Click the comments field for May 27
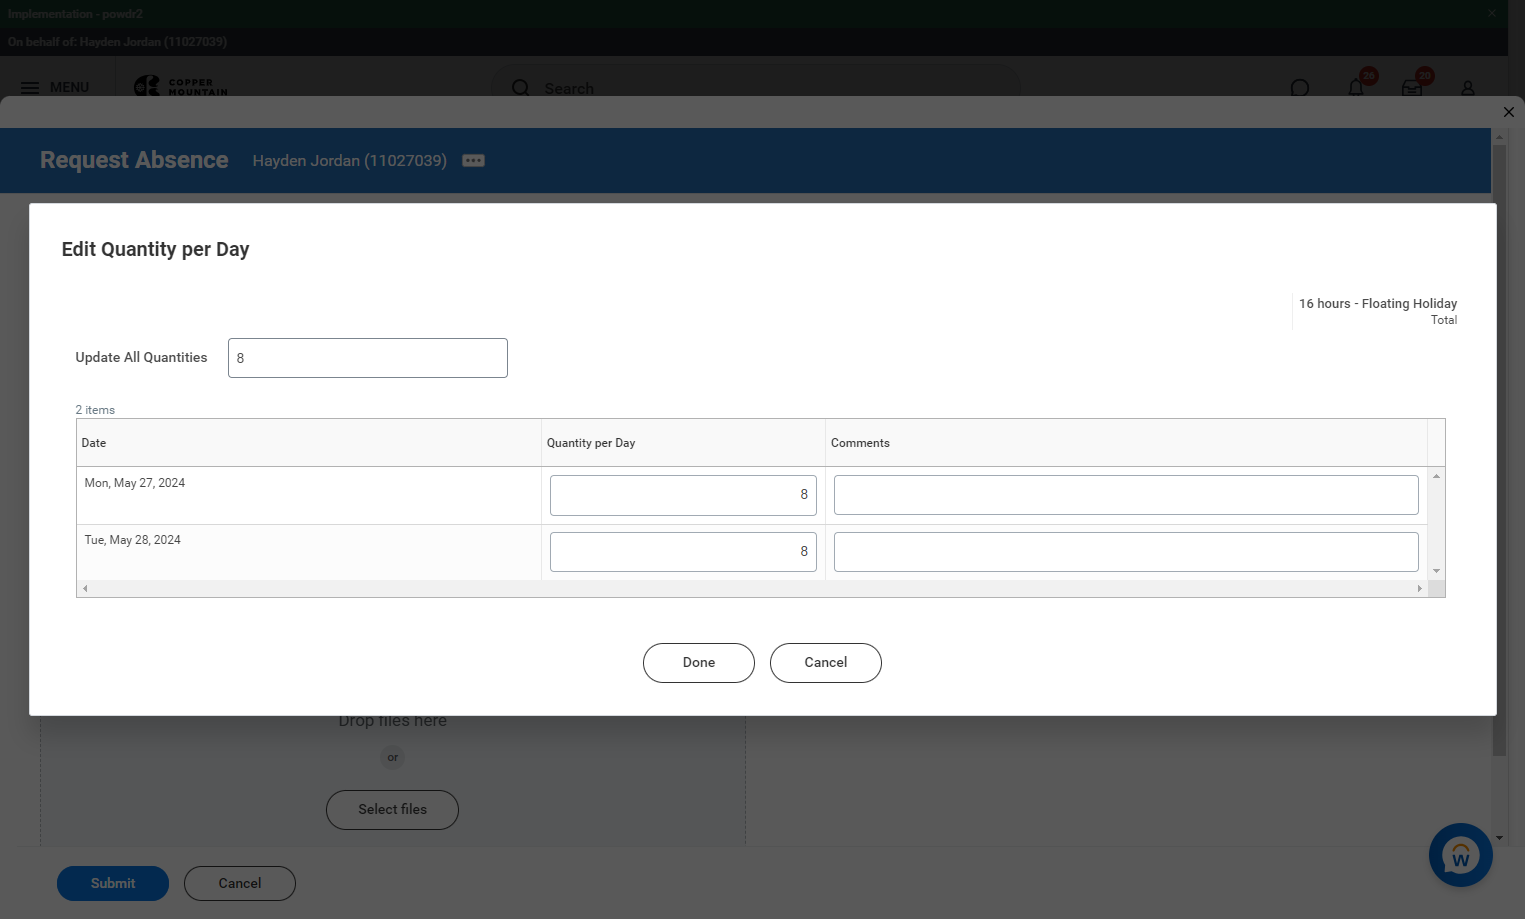1525x919 pixels. tap(1126, 495)
